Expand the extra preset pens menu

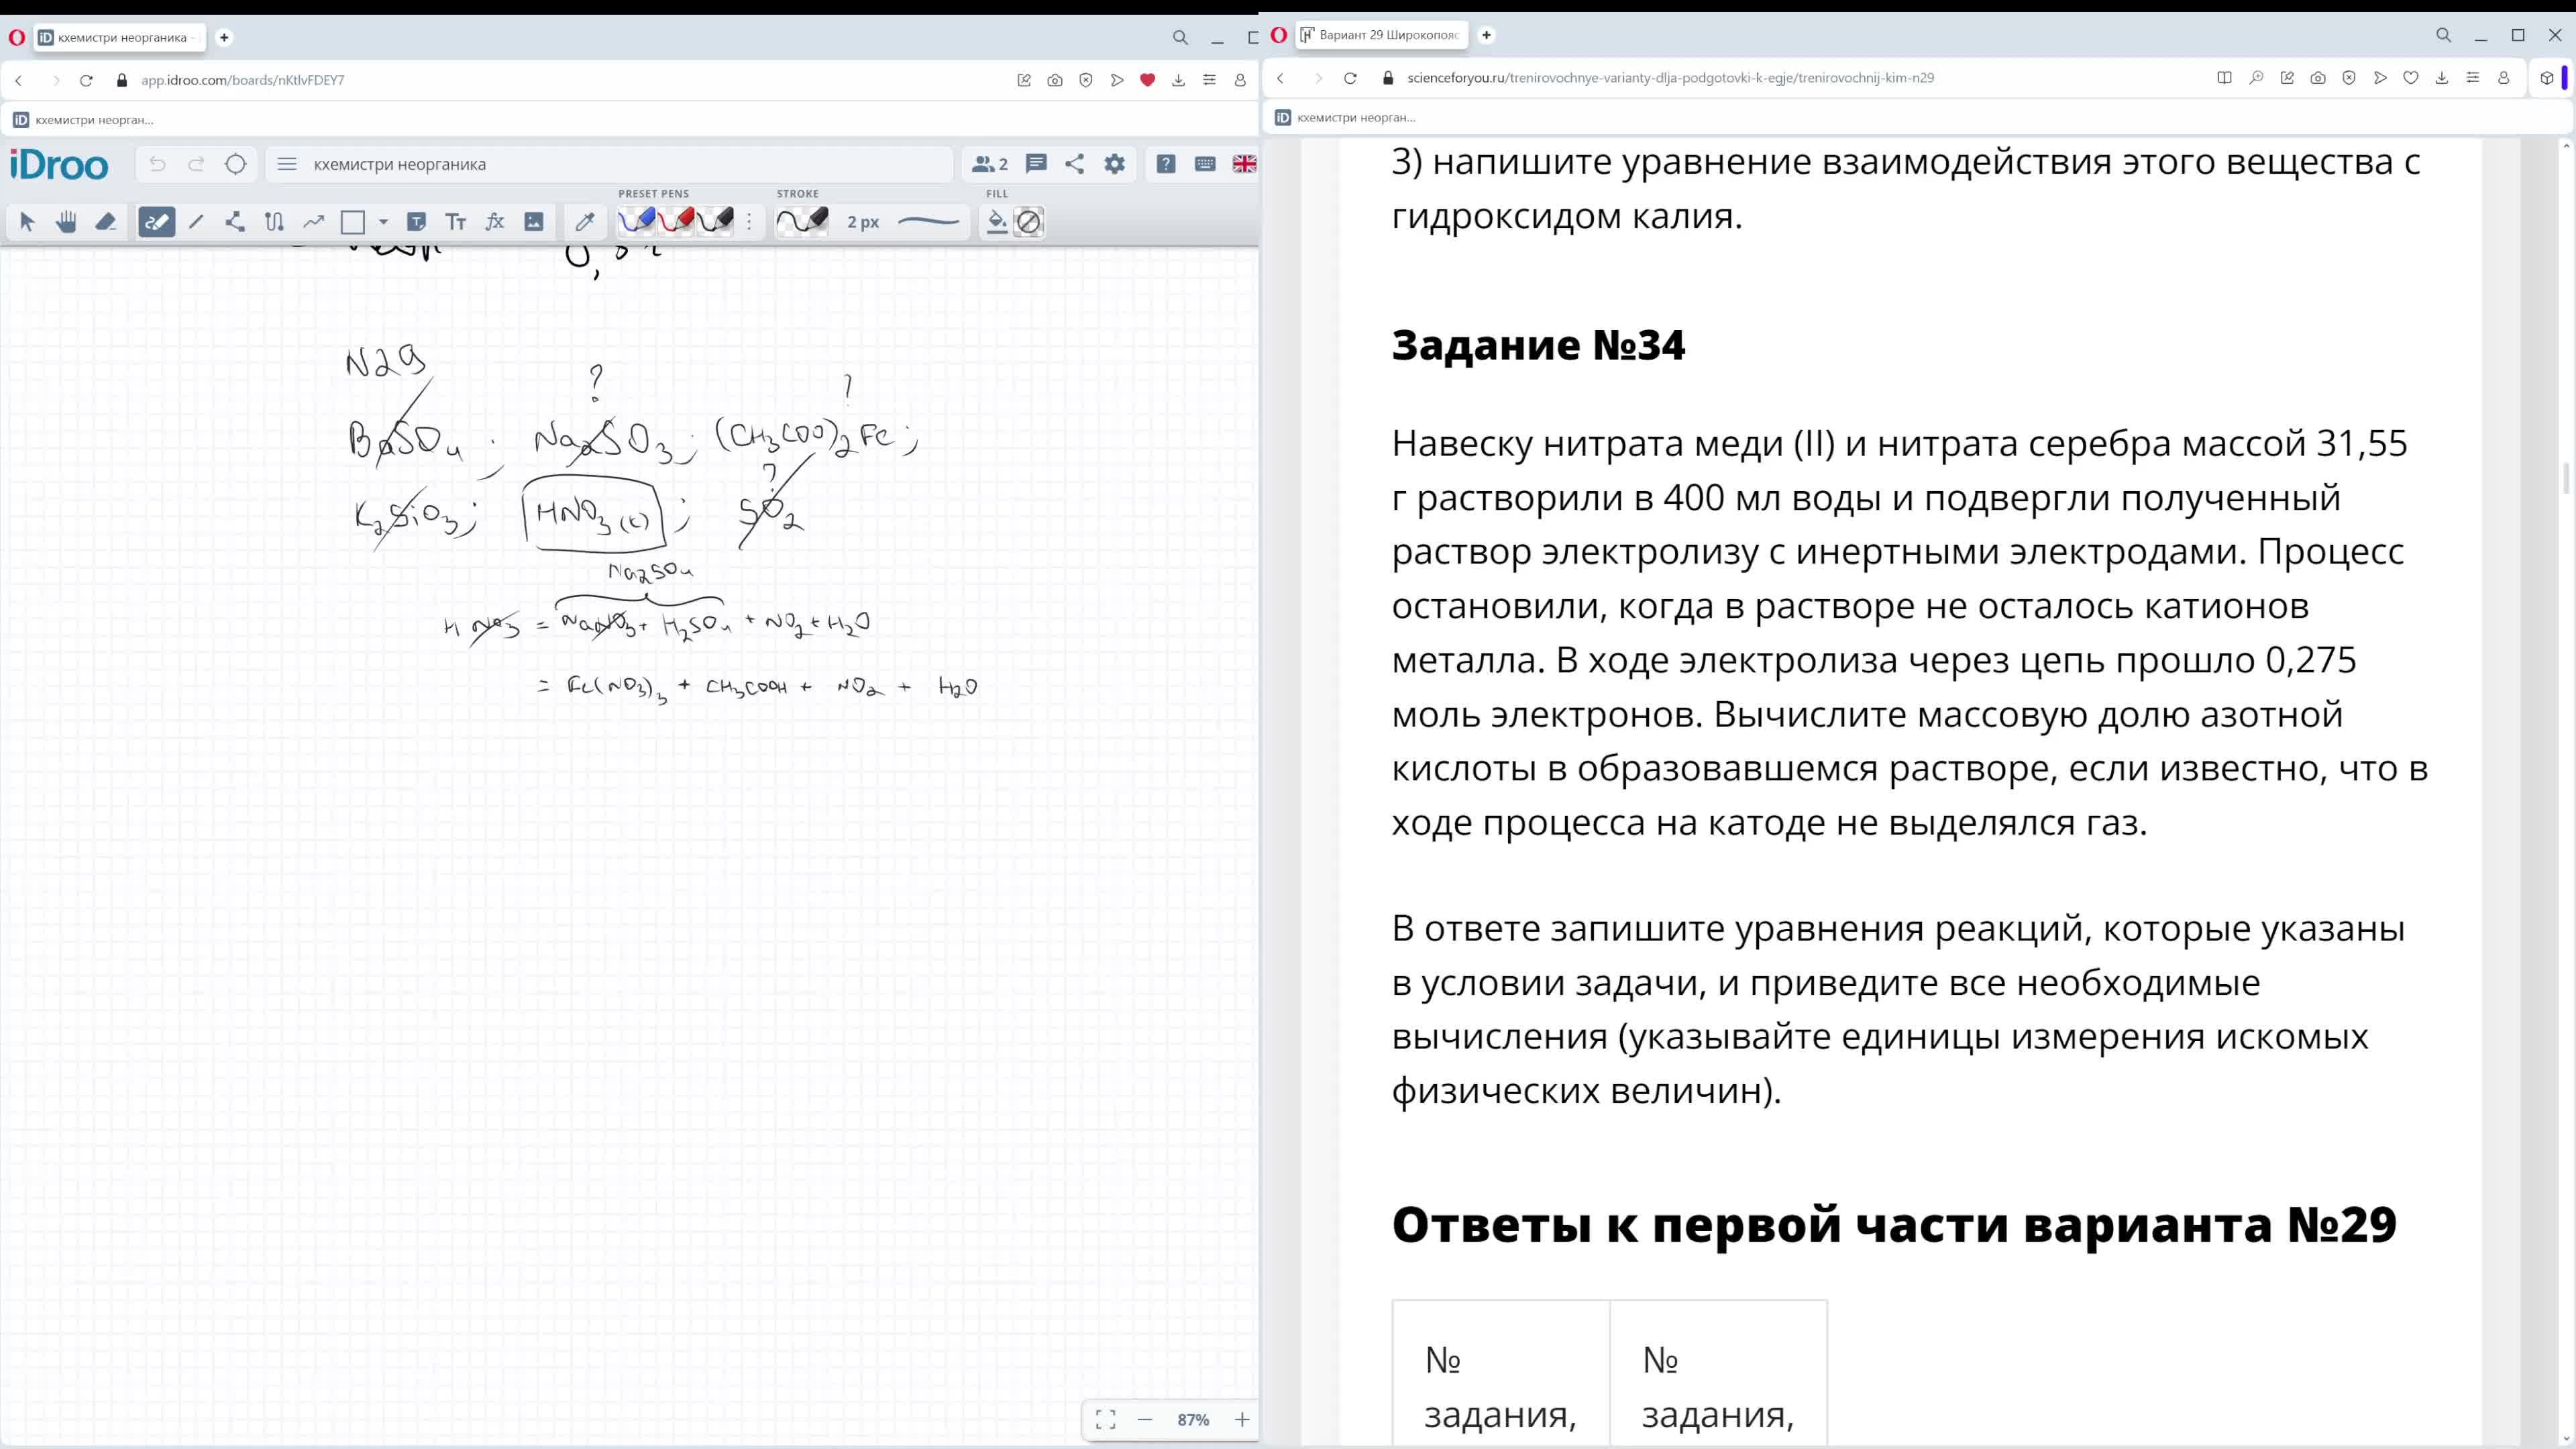tap(749, 222)
